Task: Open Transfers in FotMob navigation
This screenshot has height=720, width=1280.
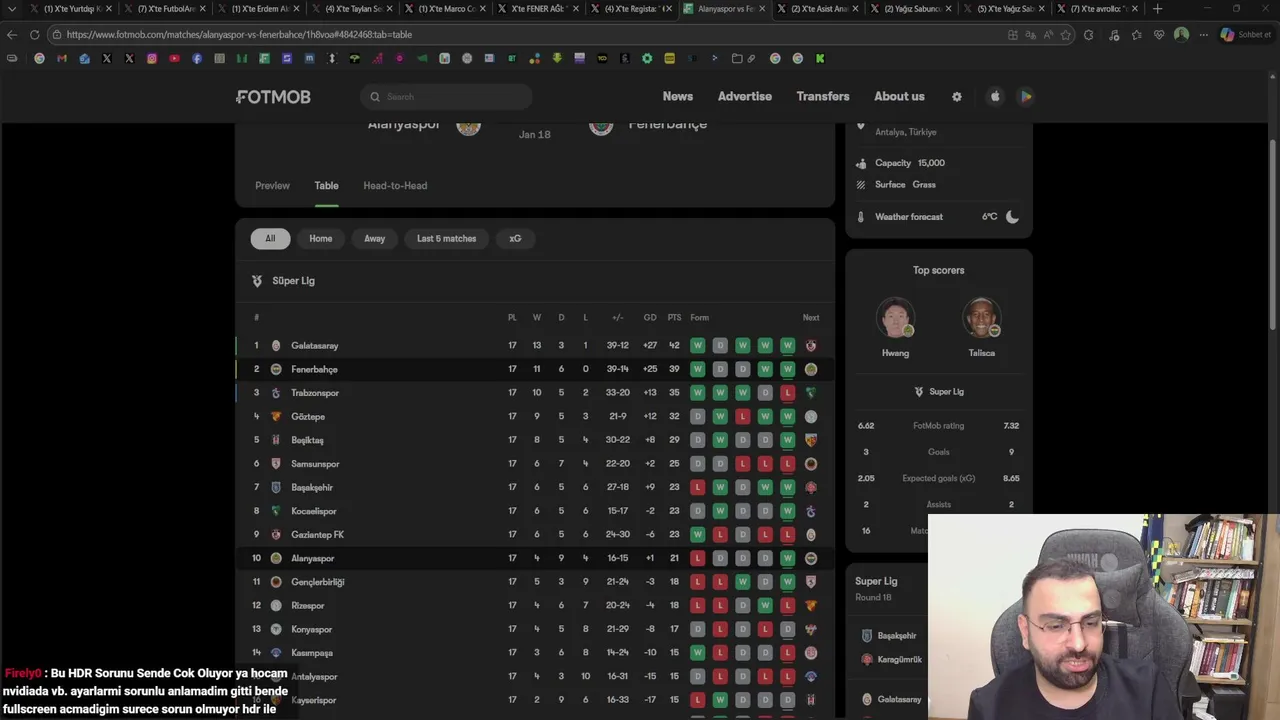Action: tap(823, 97)
